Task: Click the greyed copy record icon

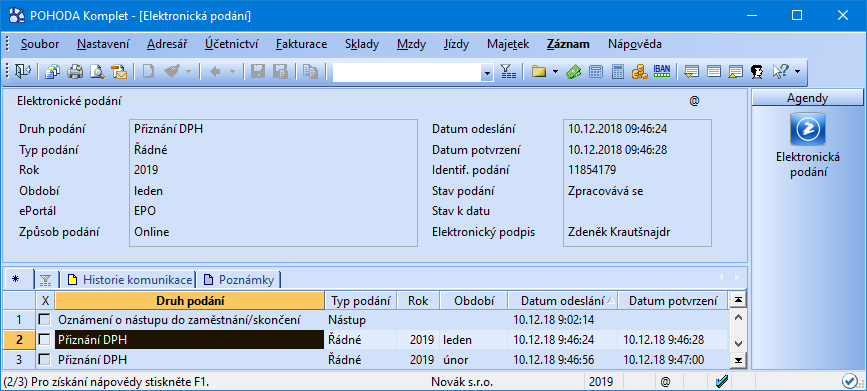Action: [x=310, y=71]
